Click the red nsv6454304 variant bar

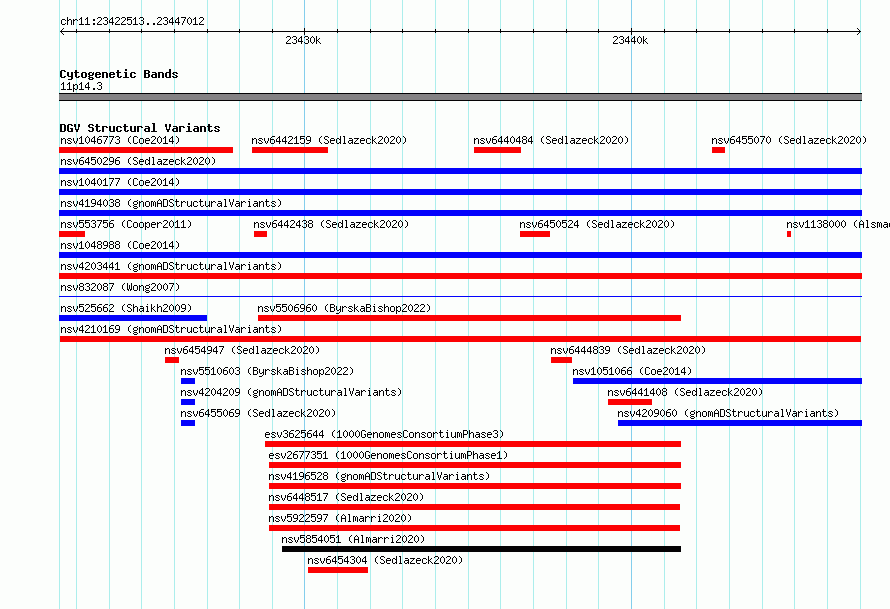coord(338,570)
